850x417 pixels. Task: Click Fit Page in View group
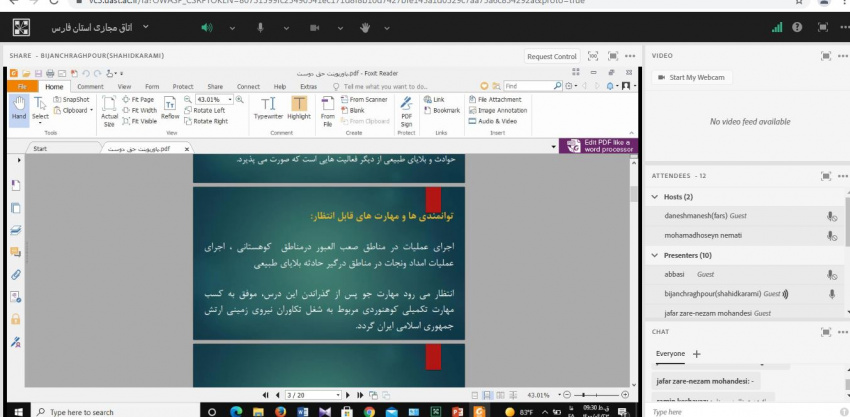coord(138,99)
